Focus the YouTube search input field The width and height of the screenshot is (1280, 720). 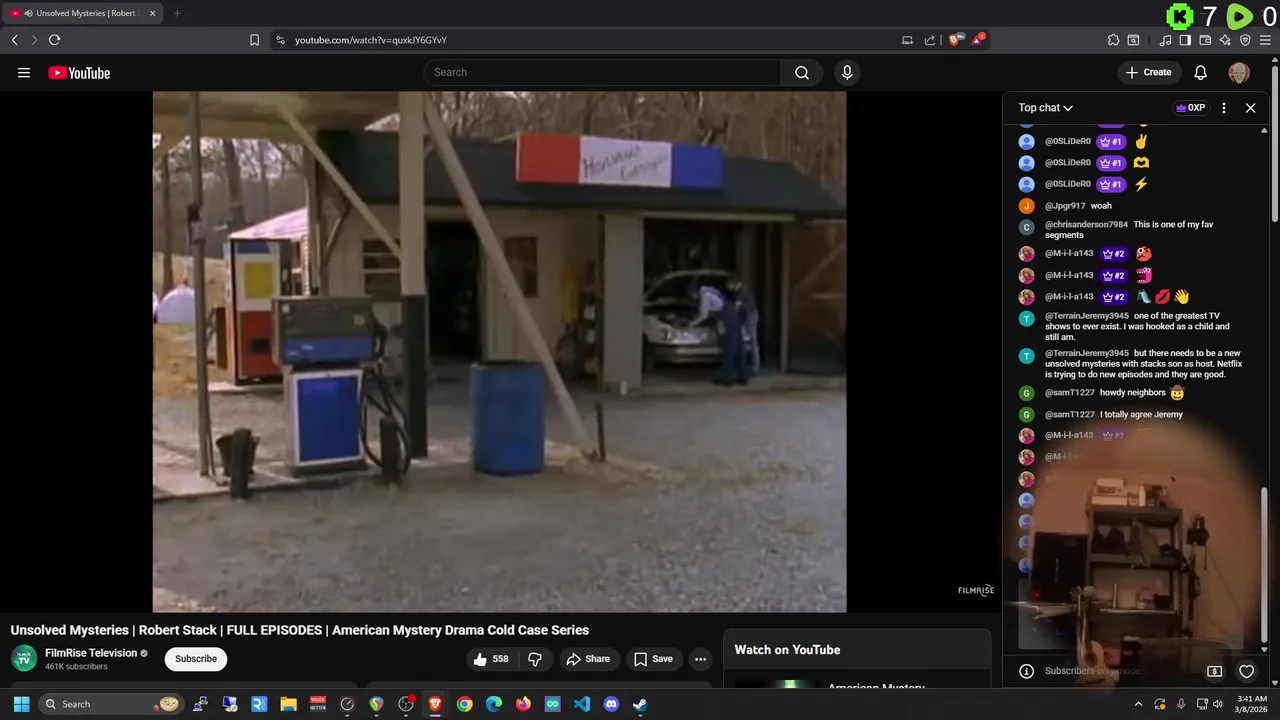[x=603, y=72]
